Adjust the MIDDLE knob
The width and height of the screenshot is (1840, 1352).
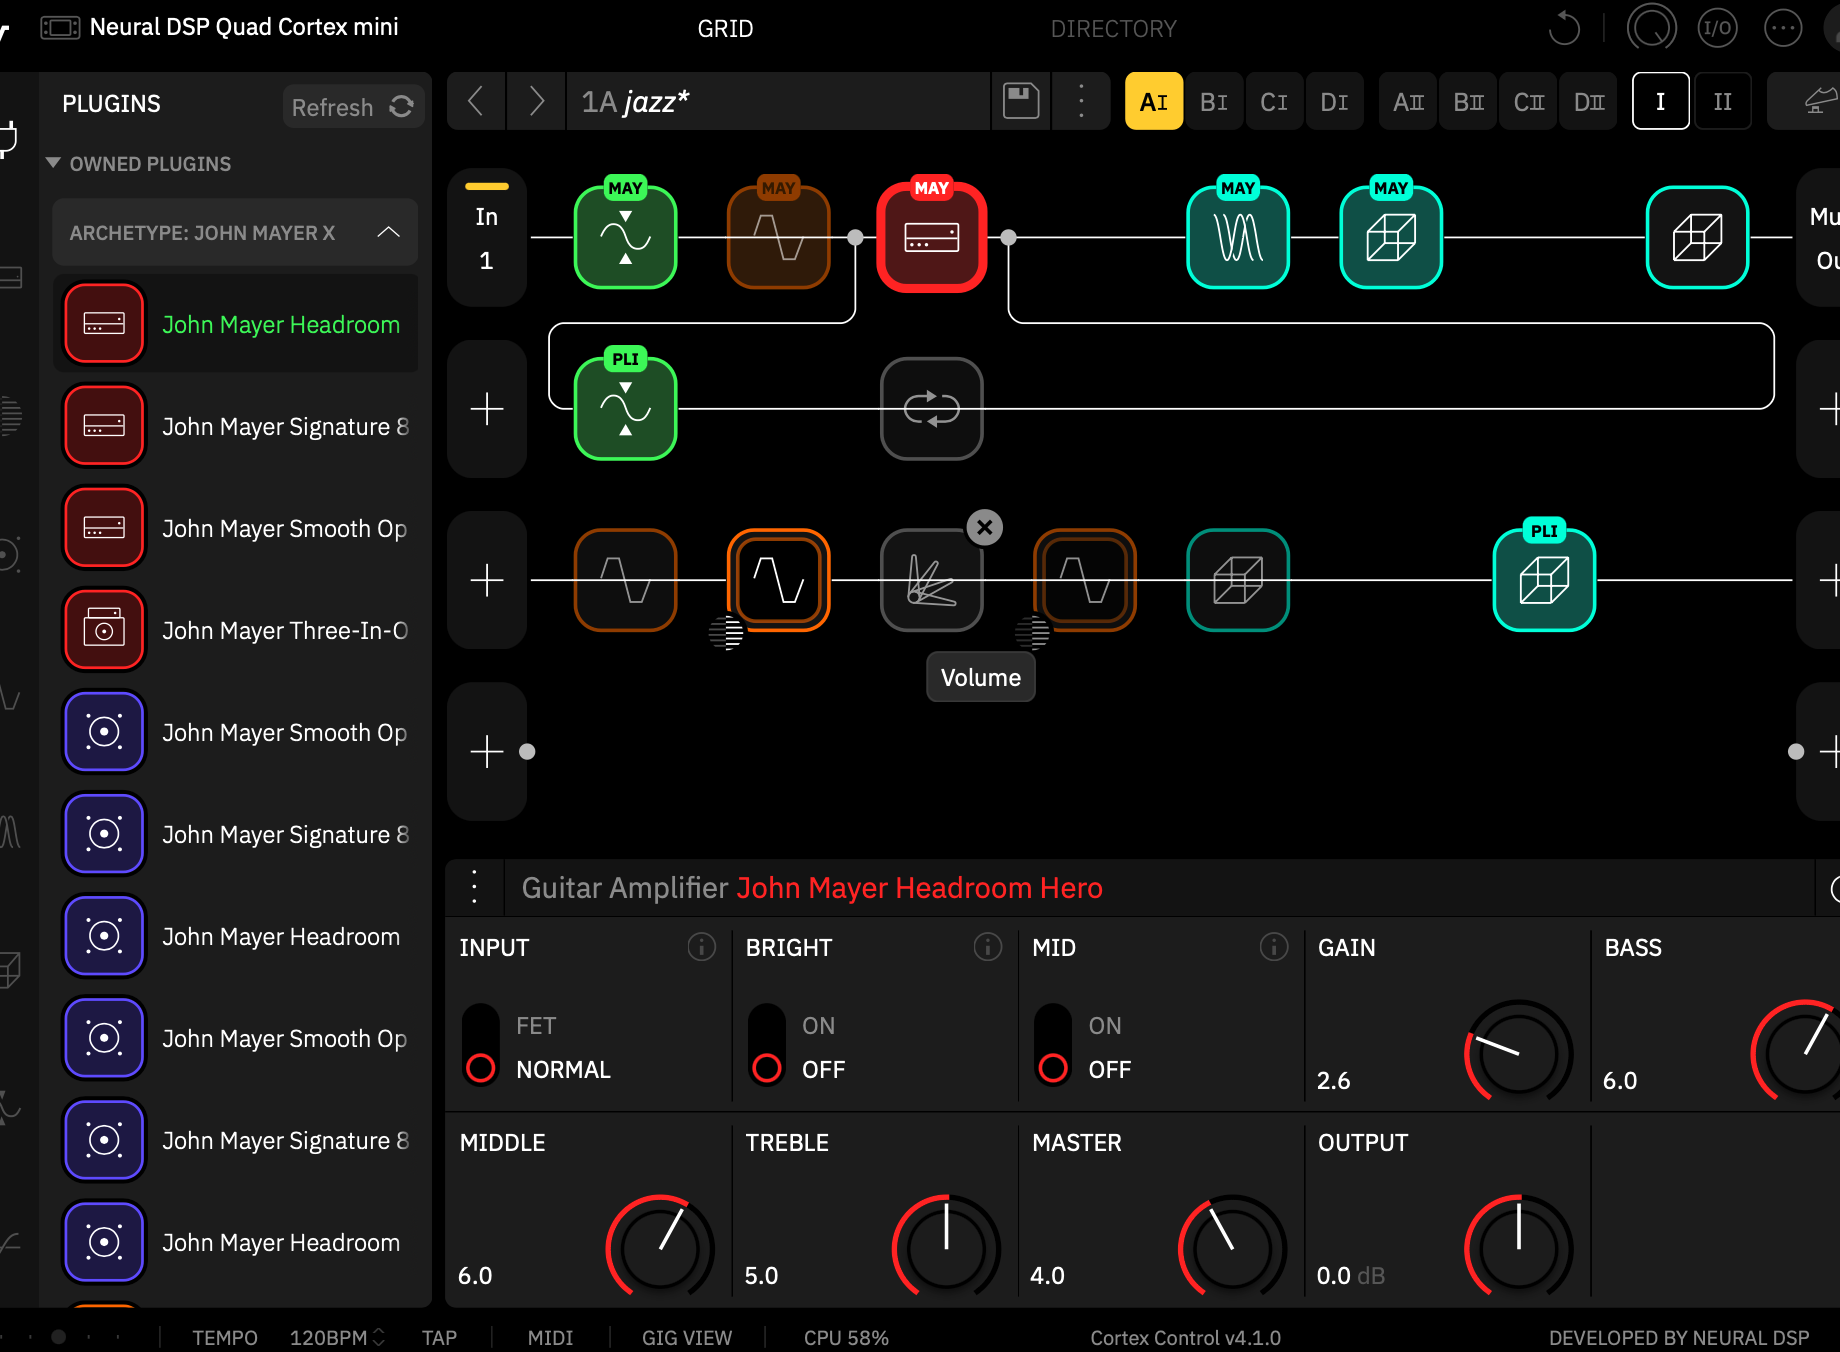coord(660,1248)
